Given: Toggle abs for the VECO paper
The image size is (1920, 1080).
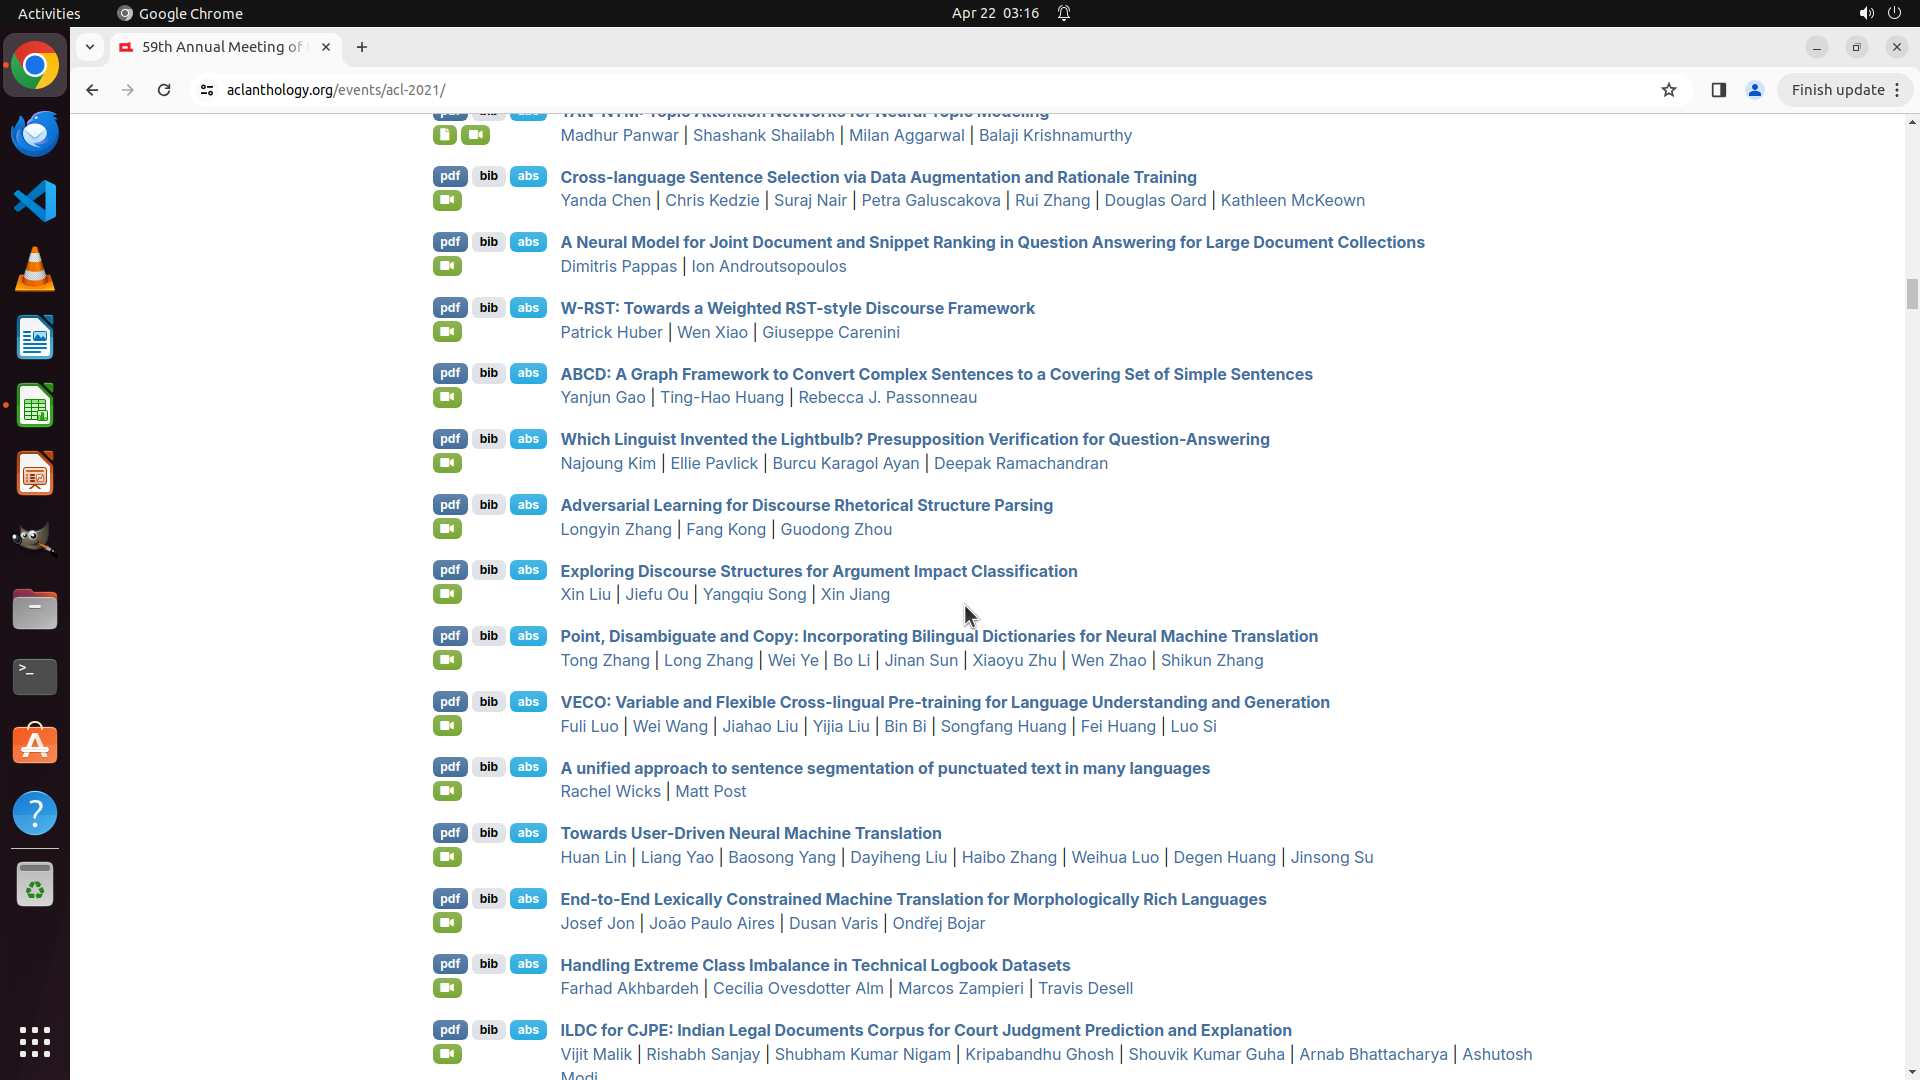Looking at the screenshot, I should (x=528, y=702).
